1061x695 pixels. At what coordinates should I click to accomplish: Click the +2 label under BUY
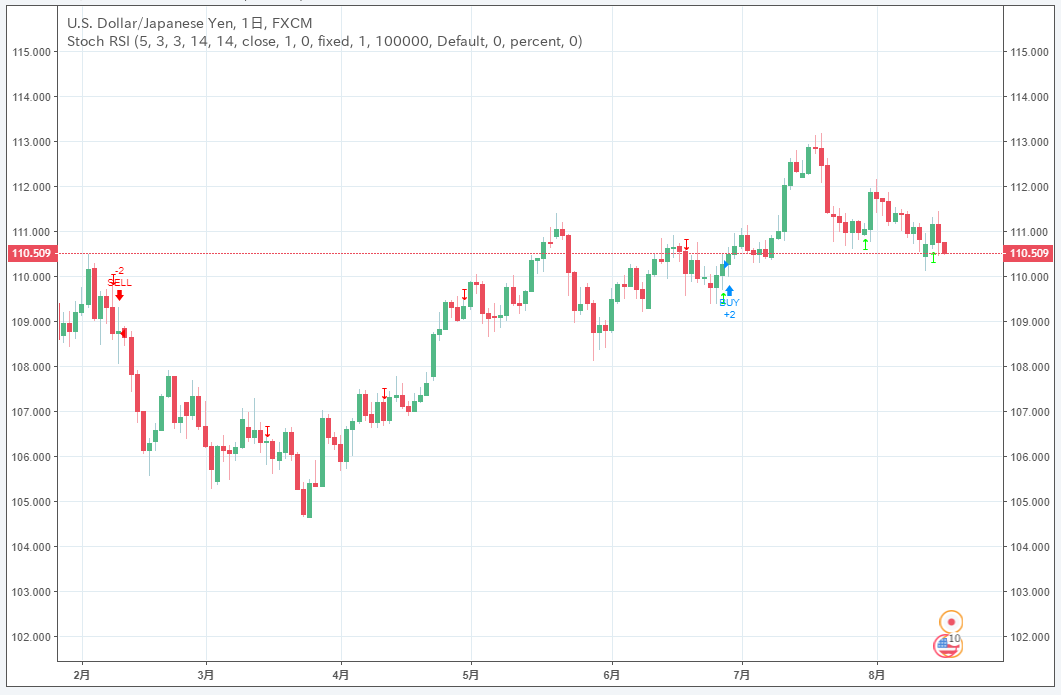[x=729, y=315]
